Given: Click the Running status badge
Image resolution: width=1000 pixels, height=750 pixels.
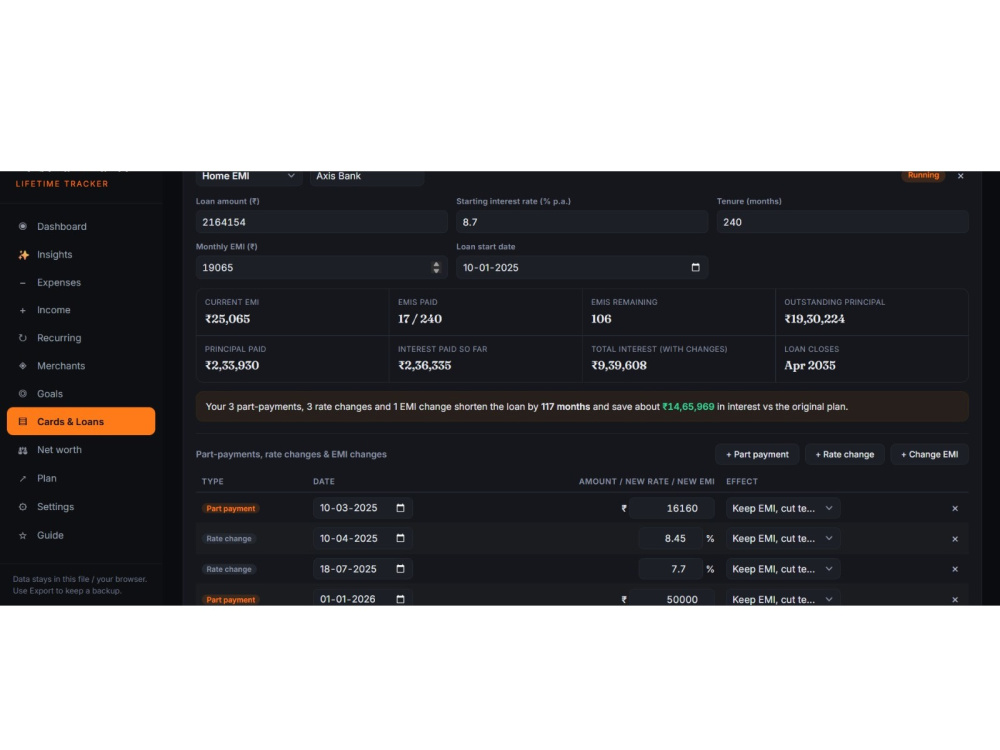Looking at the screenshot, I should tap(923, 175).
